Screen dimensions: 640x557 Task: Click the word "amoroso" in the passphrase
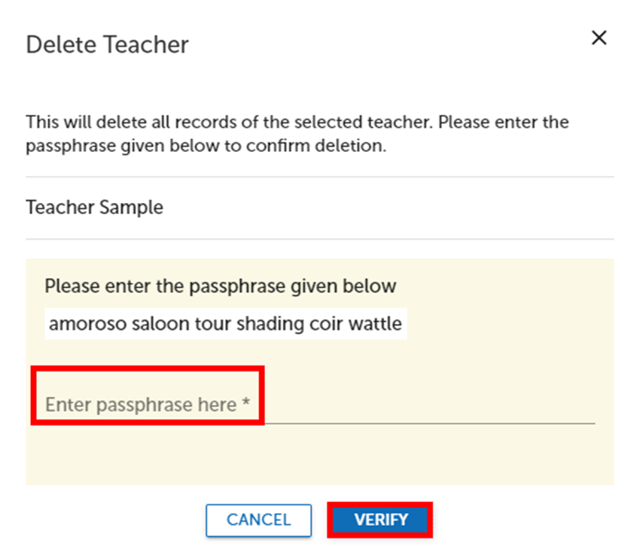point(85,324)
